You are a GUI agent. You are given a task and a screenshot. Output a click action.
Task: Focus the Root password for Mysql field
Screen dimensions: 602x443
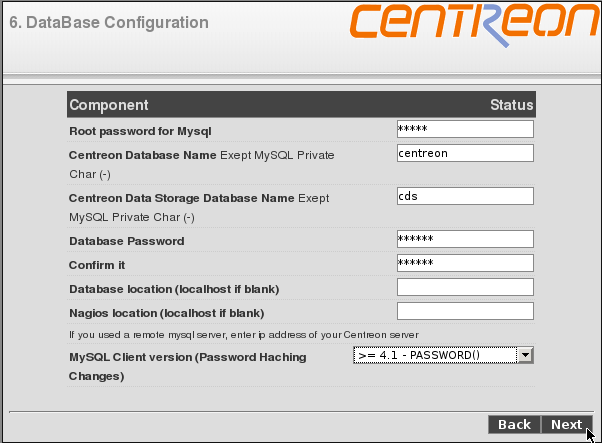pos(465,129)
